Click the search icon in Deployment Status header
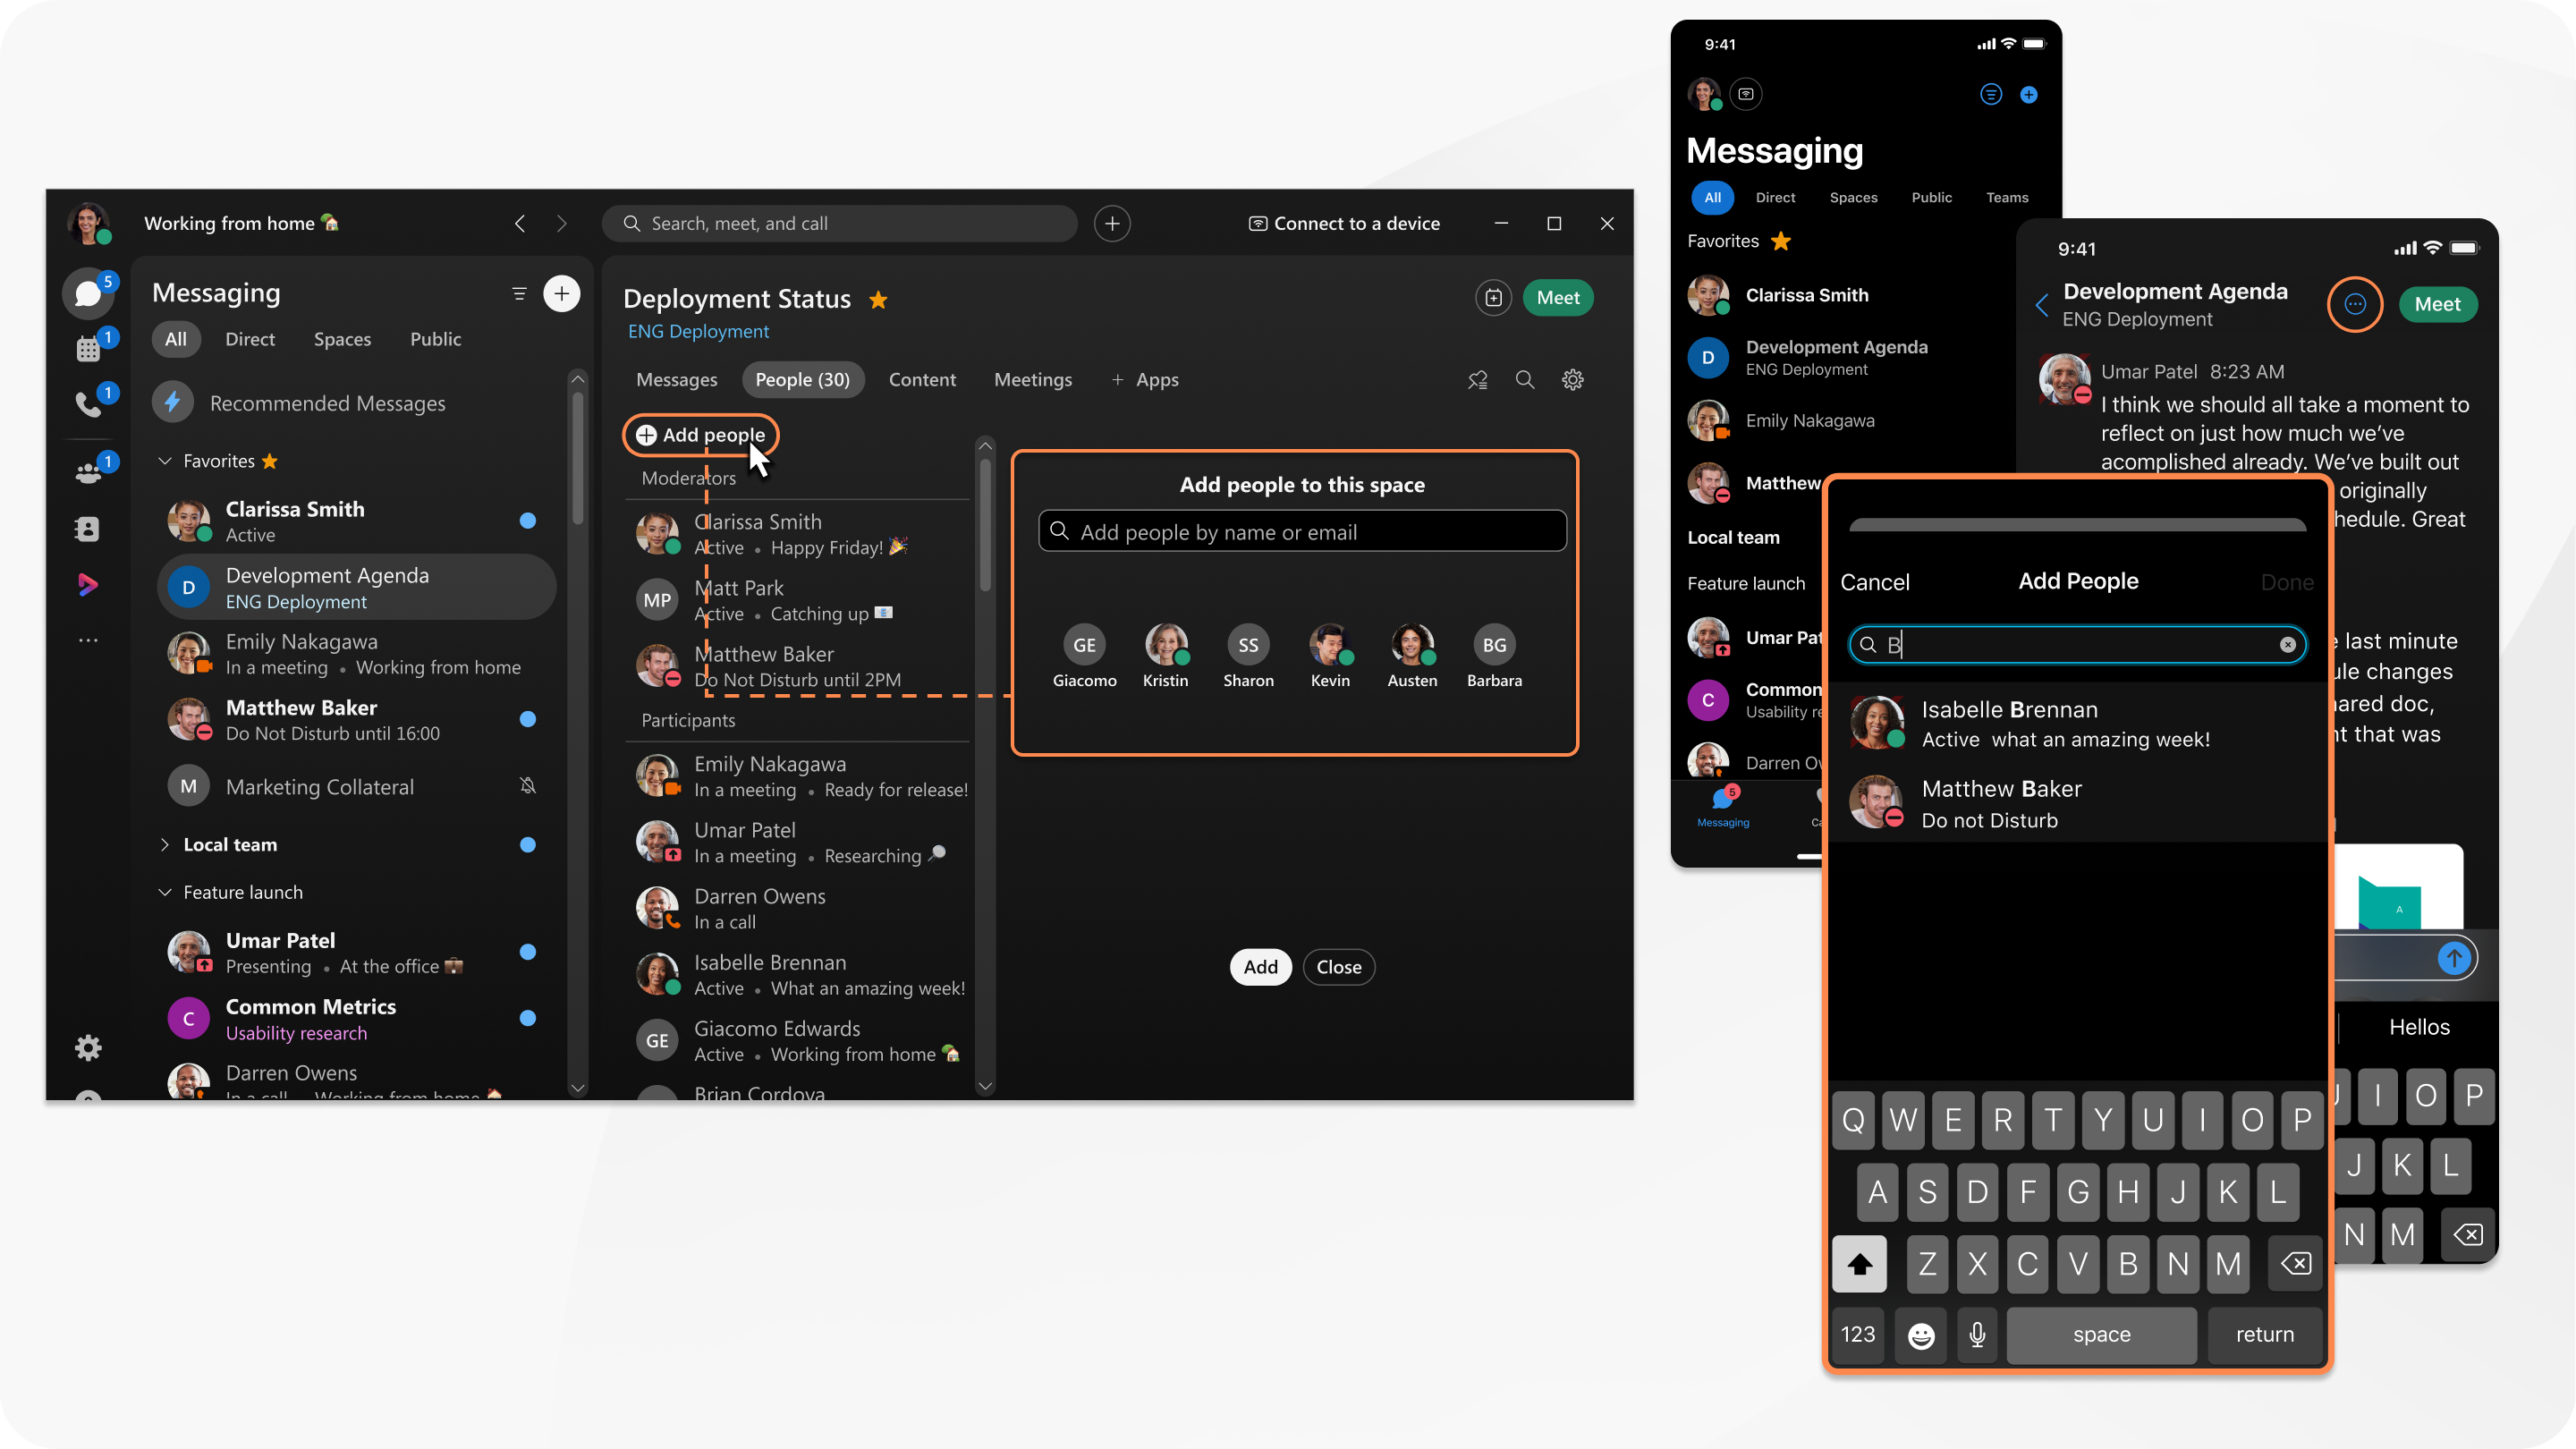The width and height of the screenshot is (2576, 1449). tap(1523, 378)
